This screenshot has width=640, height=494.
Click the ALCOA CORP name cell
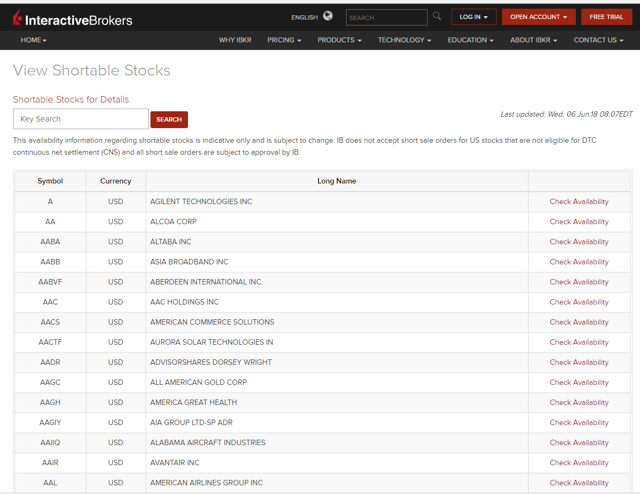(337, 222)
